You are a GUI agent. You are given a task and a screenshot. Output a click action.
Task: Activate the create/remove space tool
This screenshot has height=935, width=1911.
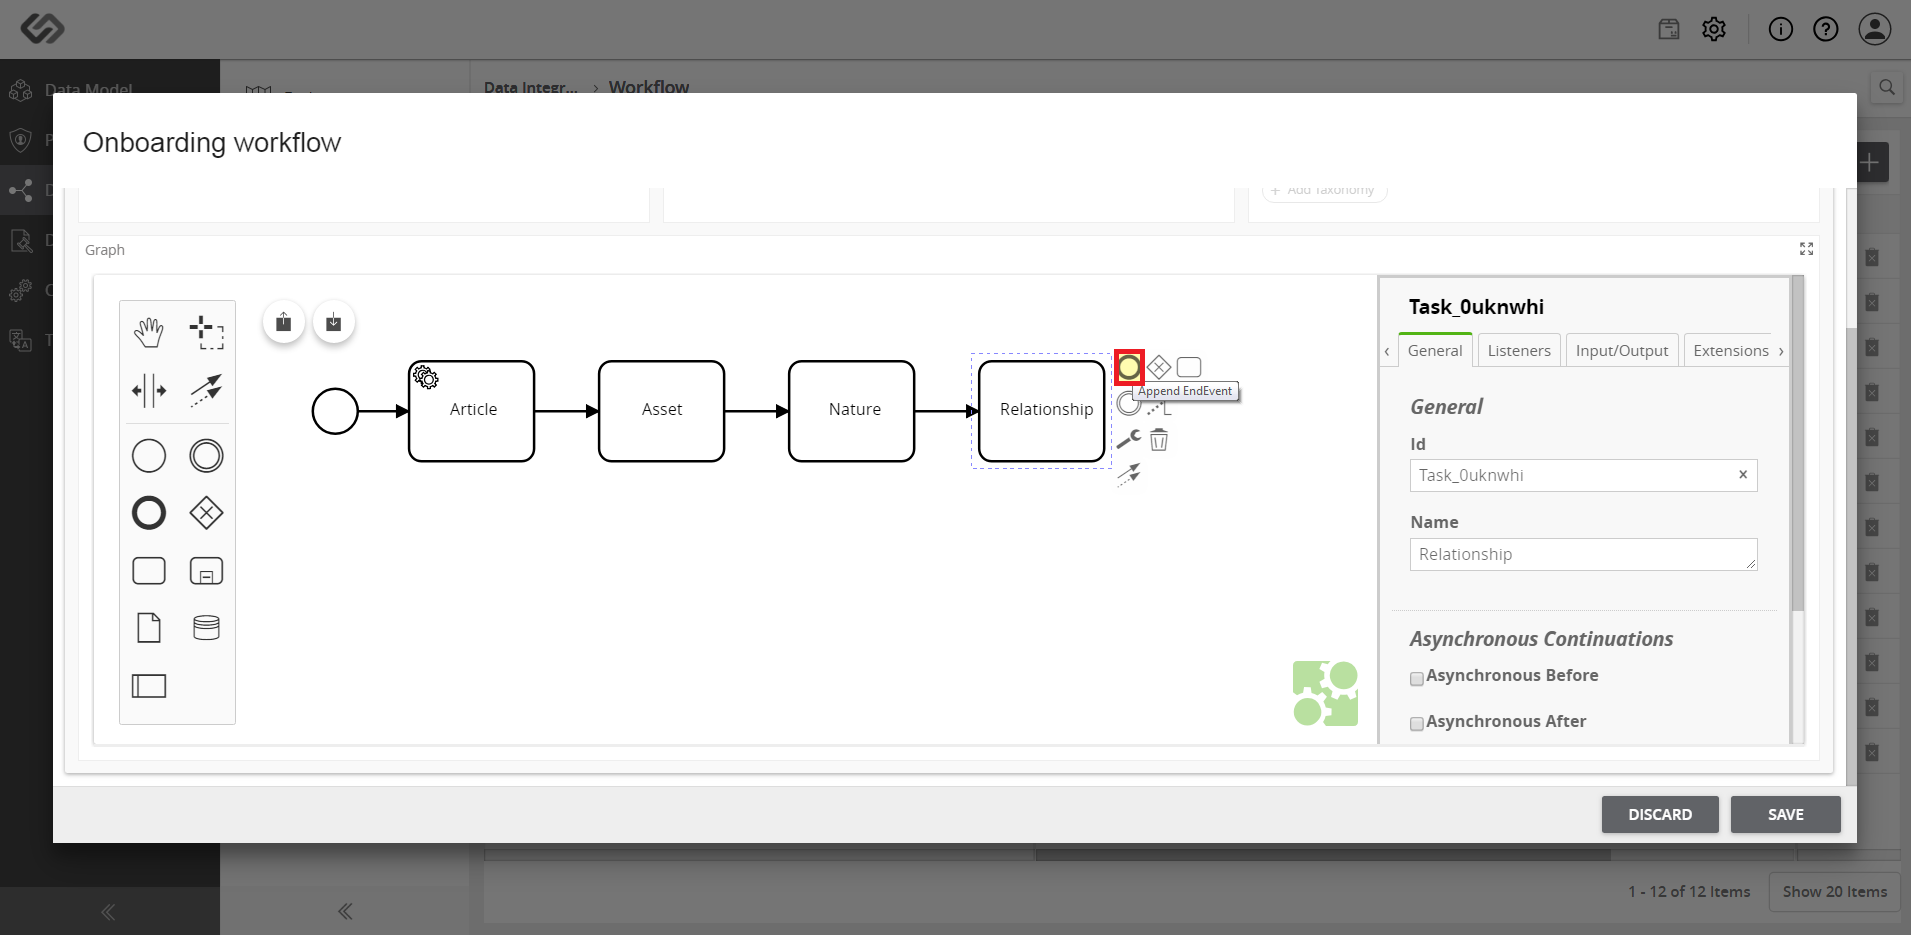(149, 390)
